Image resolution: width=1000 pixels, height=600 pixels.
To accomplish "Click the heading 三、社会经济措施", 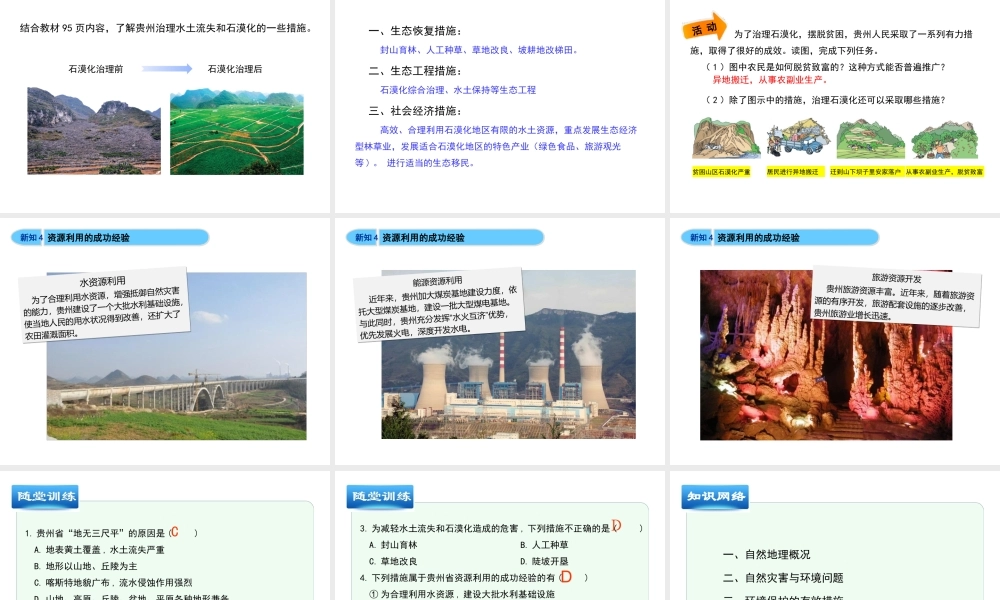I will 415,111.
